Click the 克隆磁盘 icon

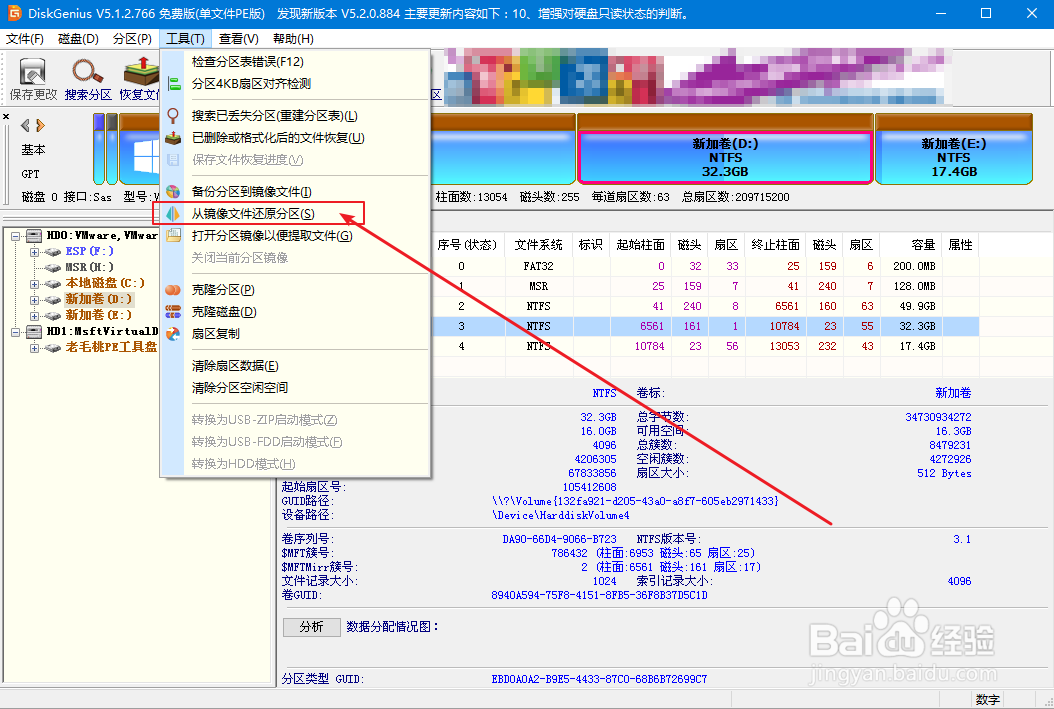click(173, 312)
